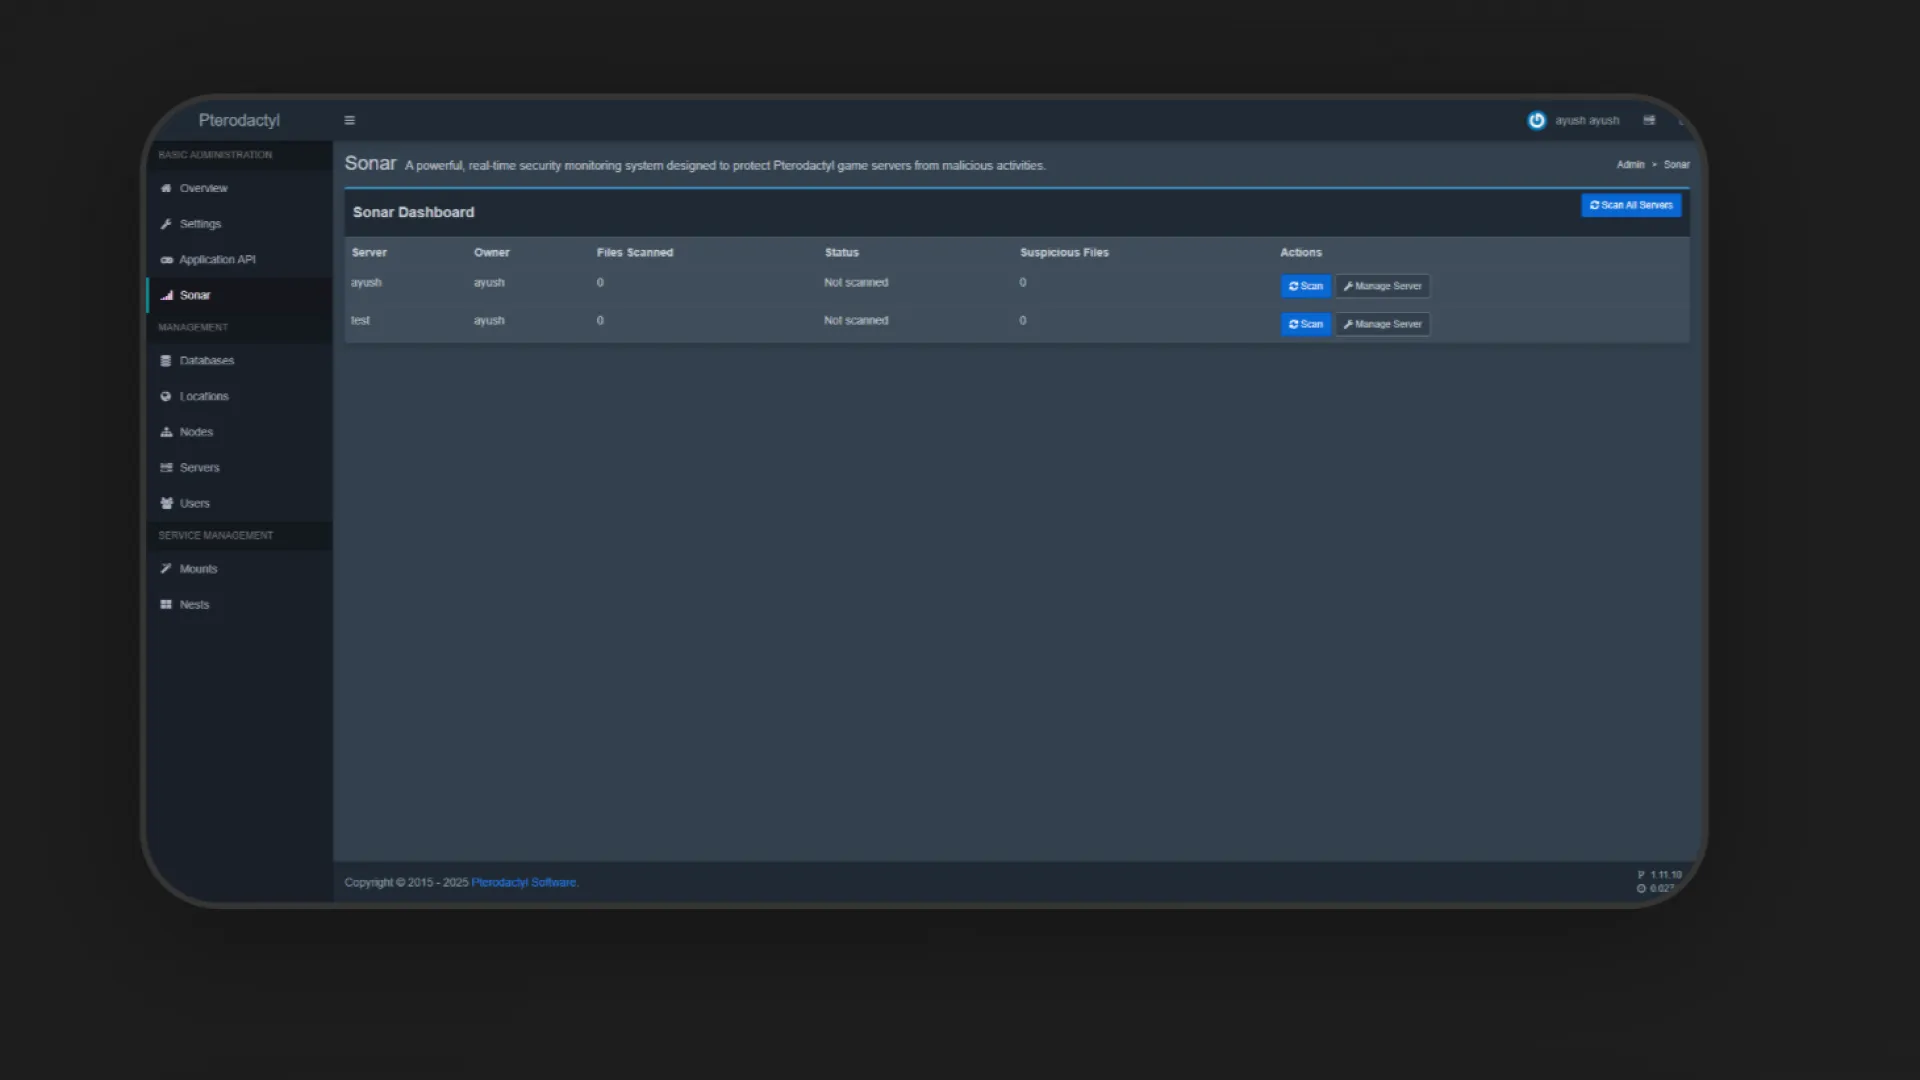Click the ayush ayush account avatar
This screenshot has width=1920, height=1080.
pyautogui.click(x=1537, y=120)
